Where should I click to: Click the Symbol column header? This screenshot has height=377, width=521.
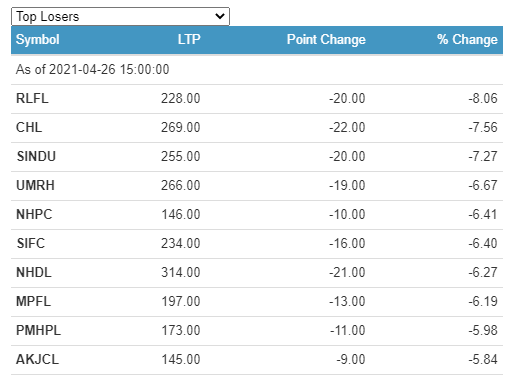tap(38, 40)
